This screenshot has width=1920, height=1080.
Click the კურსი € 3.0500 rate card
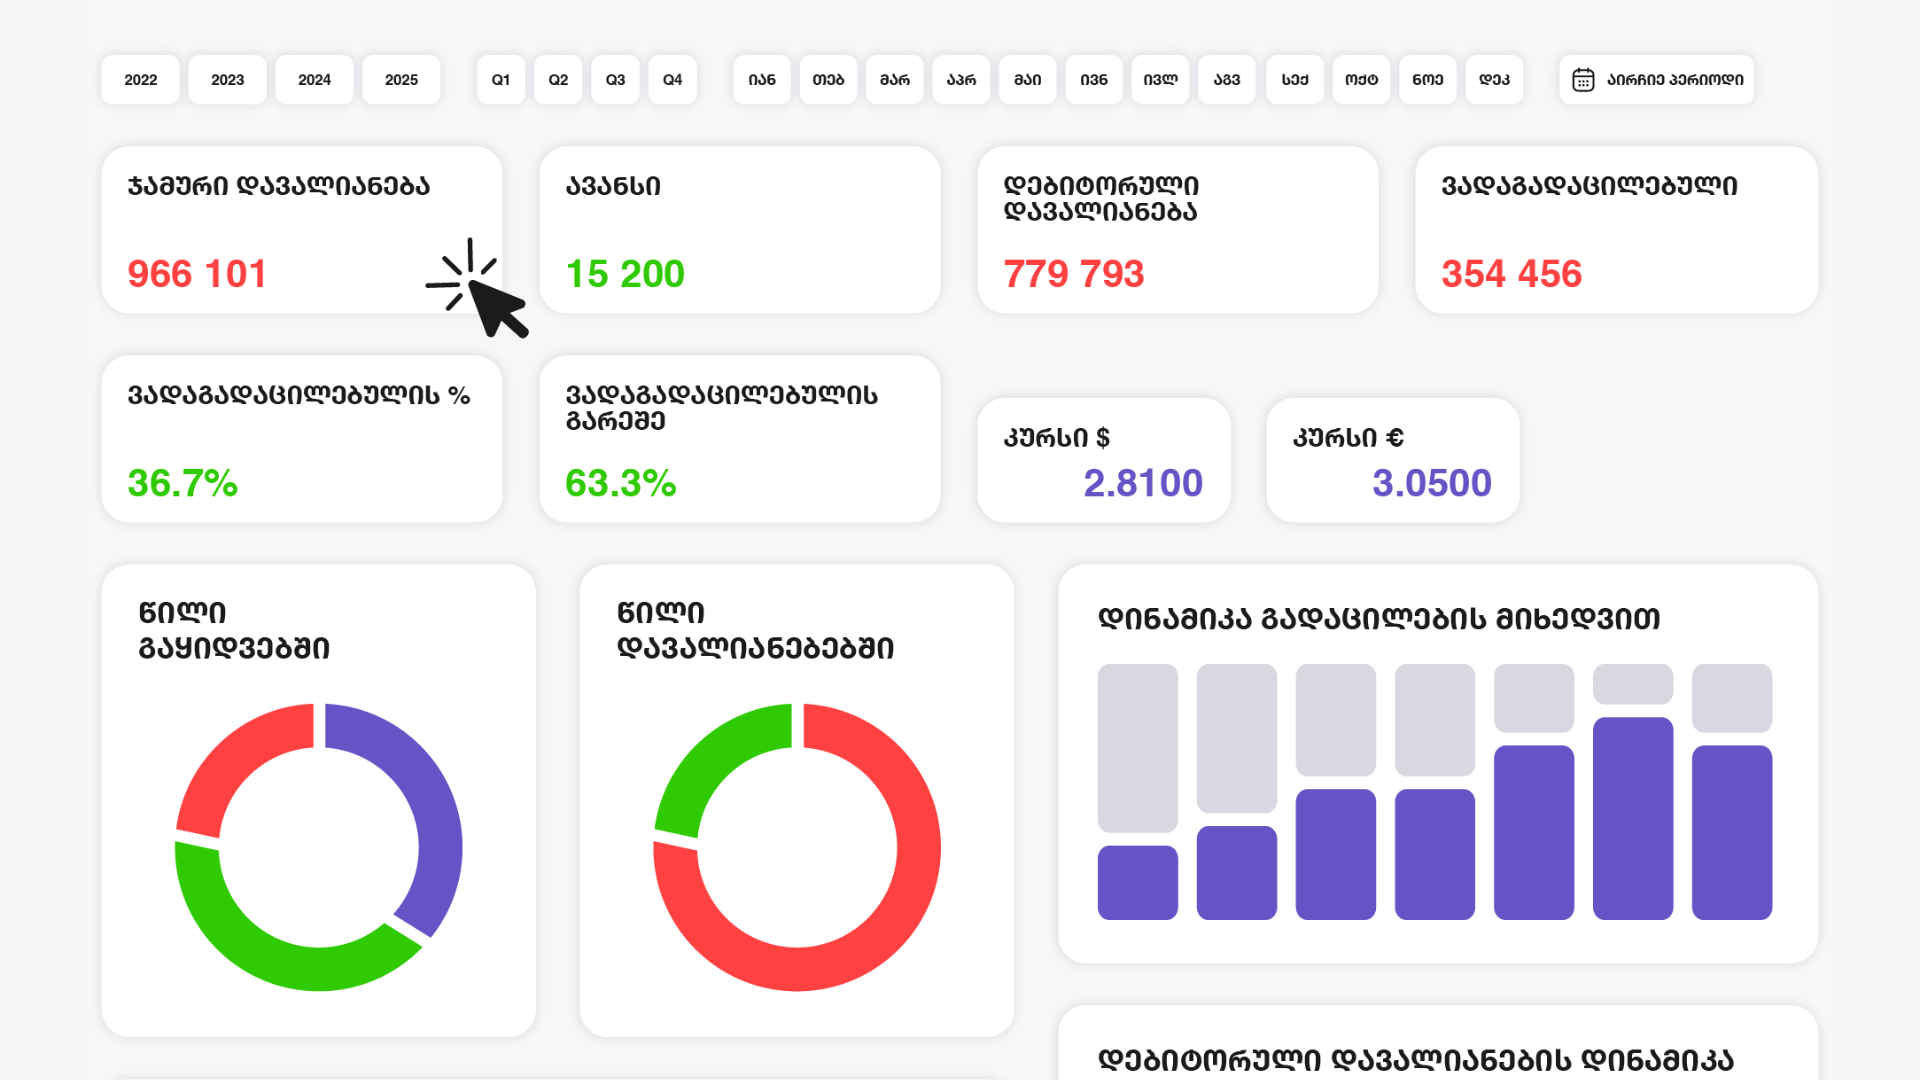click(1392, 460)
